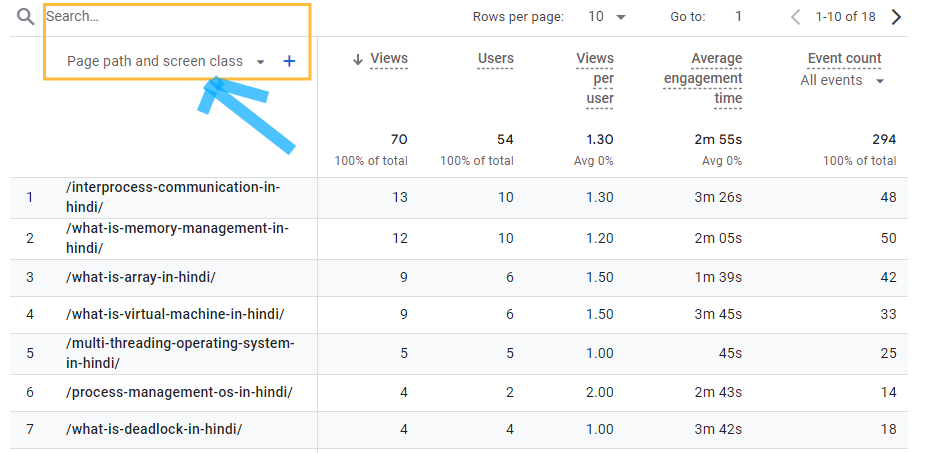929x453 pixels.
Task: Click total average engagement 2m 55s
Action: pyautogui.click(x=718, y=140)
